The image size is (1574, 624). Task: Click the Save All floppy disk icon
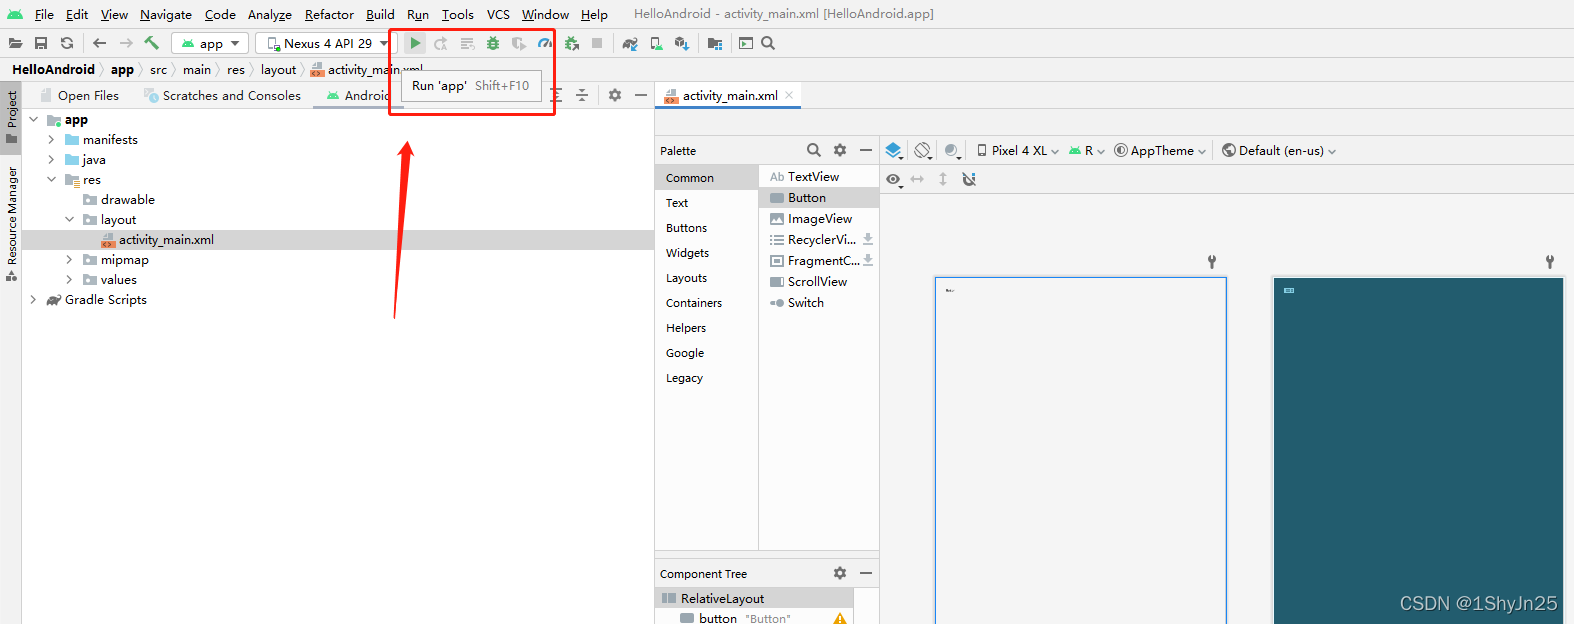tap(41, 43)
